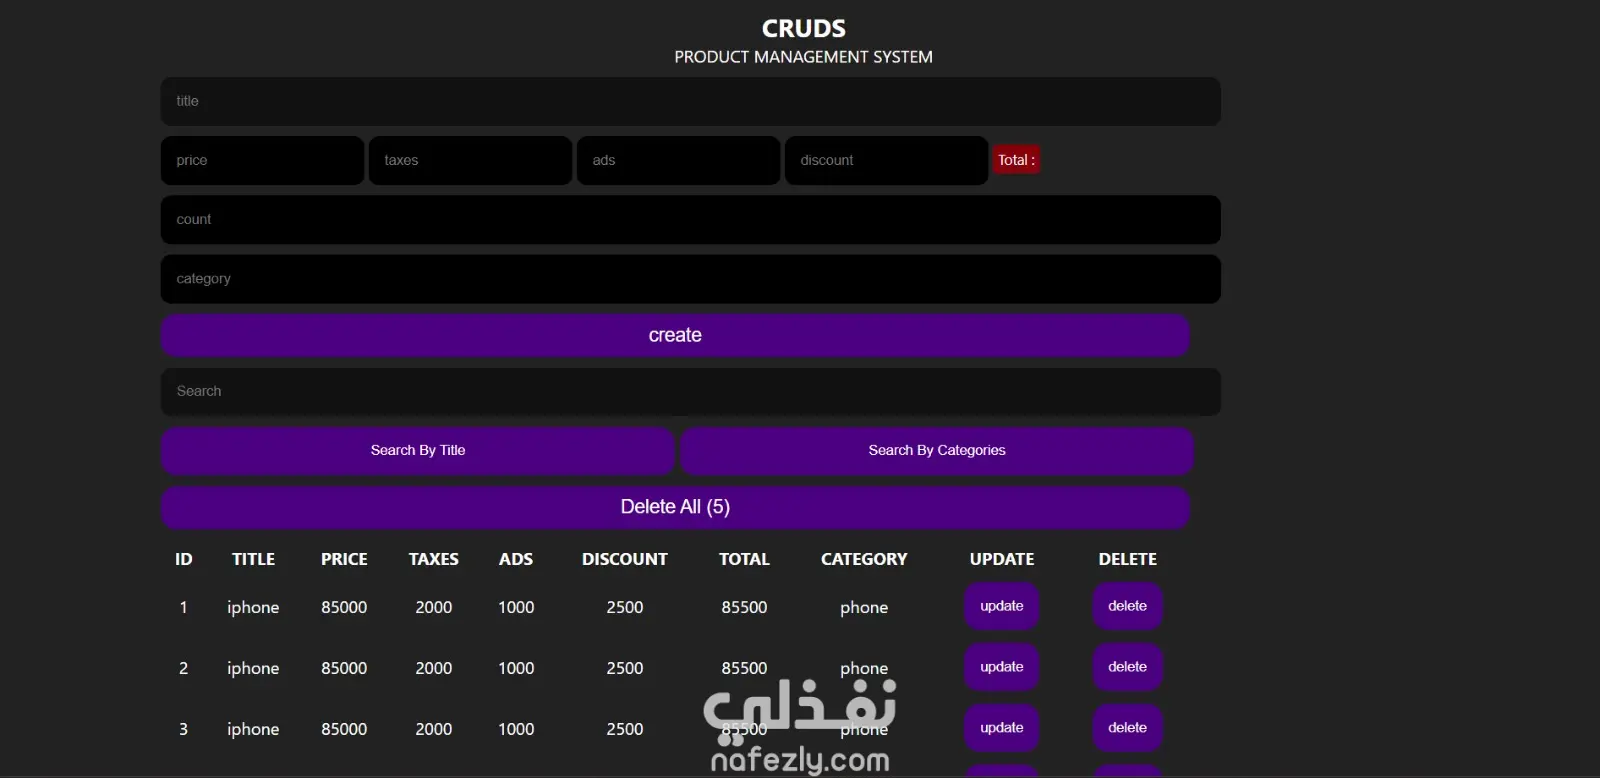The width and height of the screenshot is (1600, 778).
Task: Click the TOTAL column header
Action: pos(744,559)
